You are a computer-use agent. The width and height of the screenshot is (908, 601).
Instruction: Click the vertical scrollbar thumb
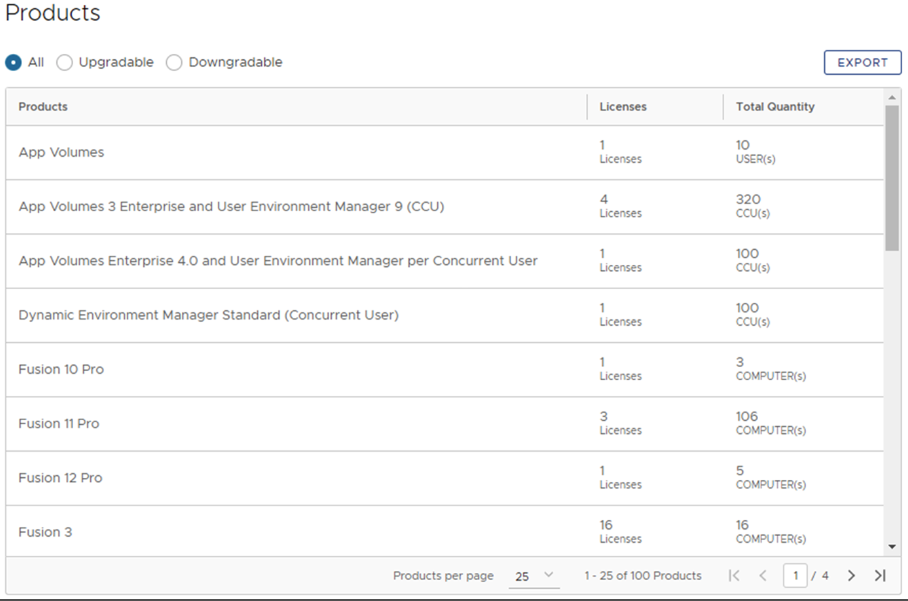(893, 177)
